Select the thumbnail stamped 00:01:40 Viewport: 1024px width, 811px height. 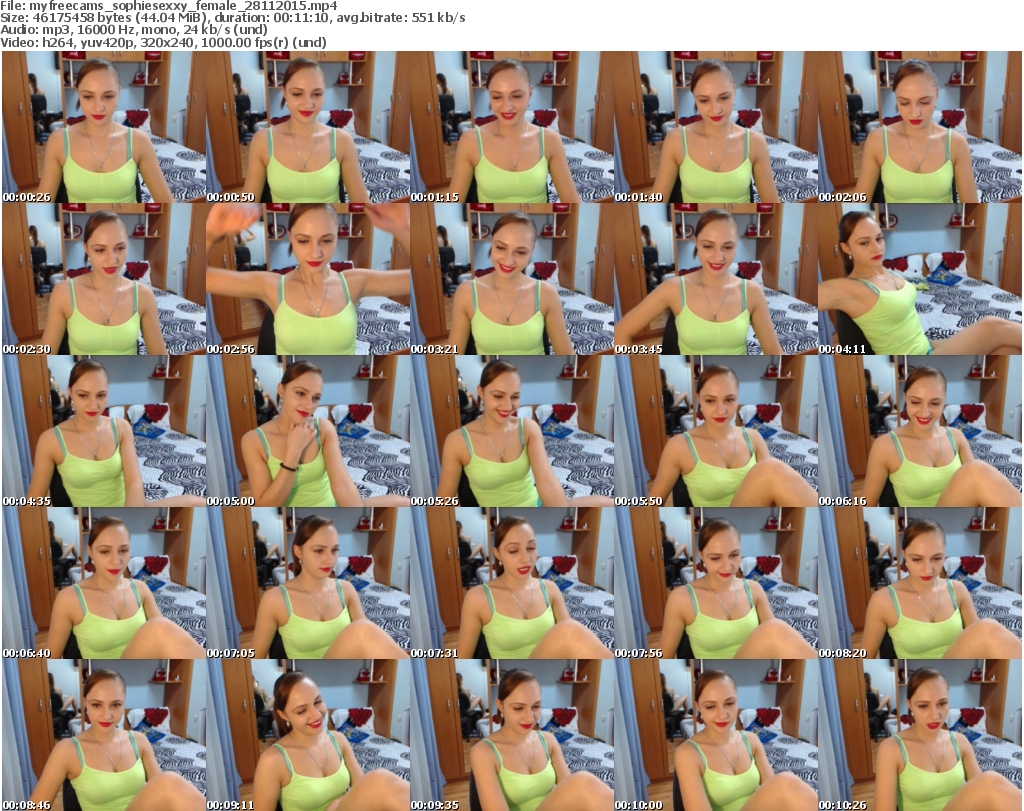click(x=716, y=127)
